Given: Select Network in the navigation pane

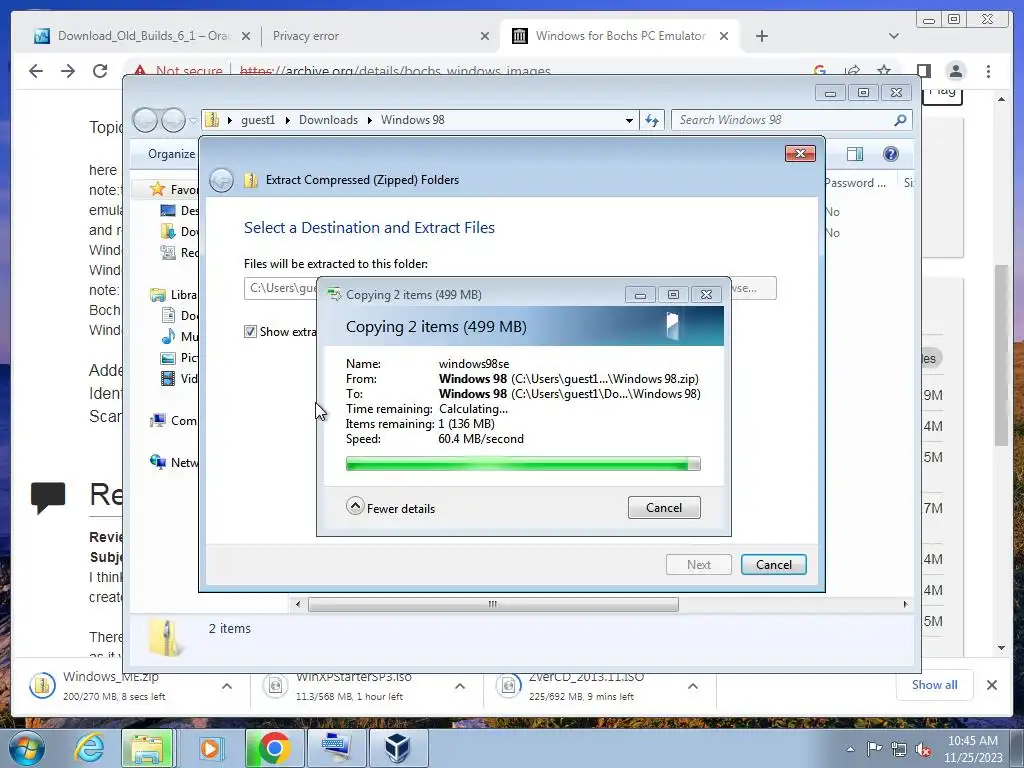Looking at the screenshot, I should 173,462.
